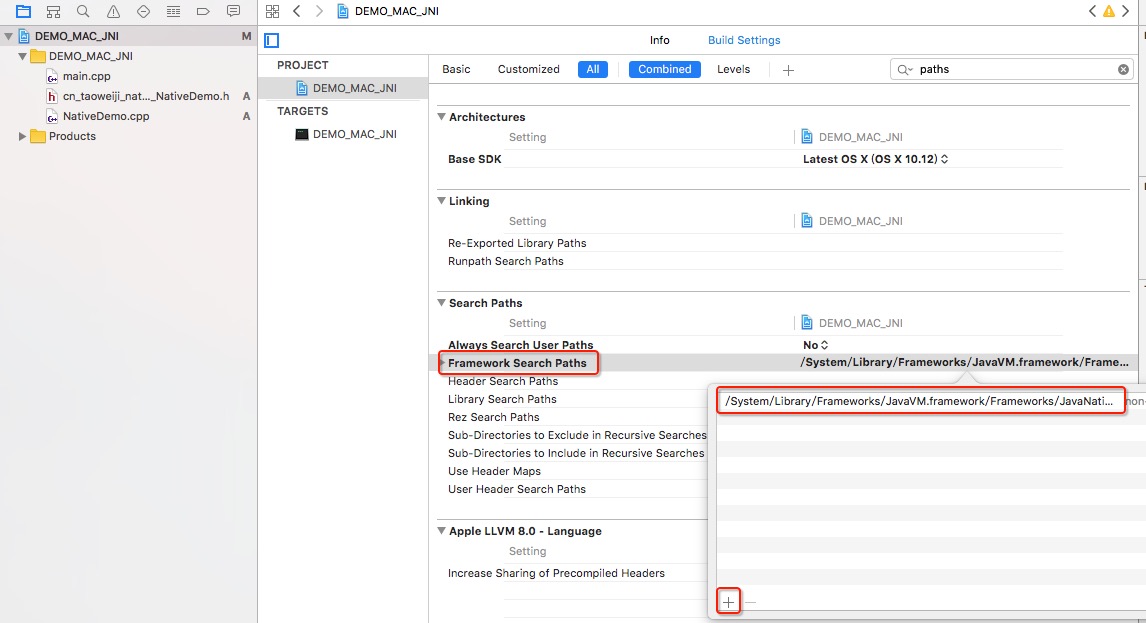Open the Find navigator magnifier icon
The image size is (1146, 623).
[83, 12]
